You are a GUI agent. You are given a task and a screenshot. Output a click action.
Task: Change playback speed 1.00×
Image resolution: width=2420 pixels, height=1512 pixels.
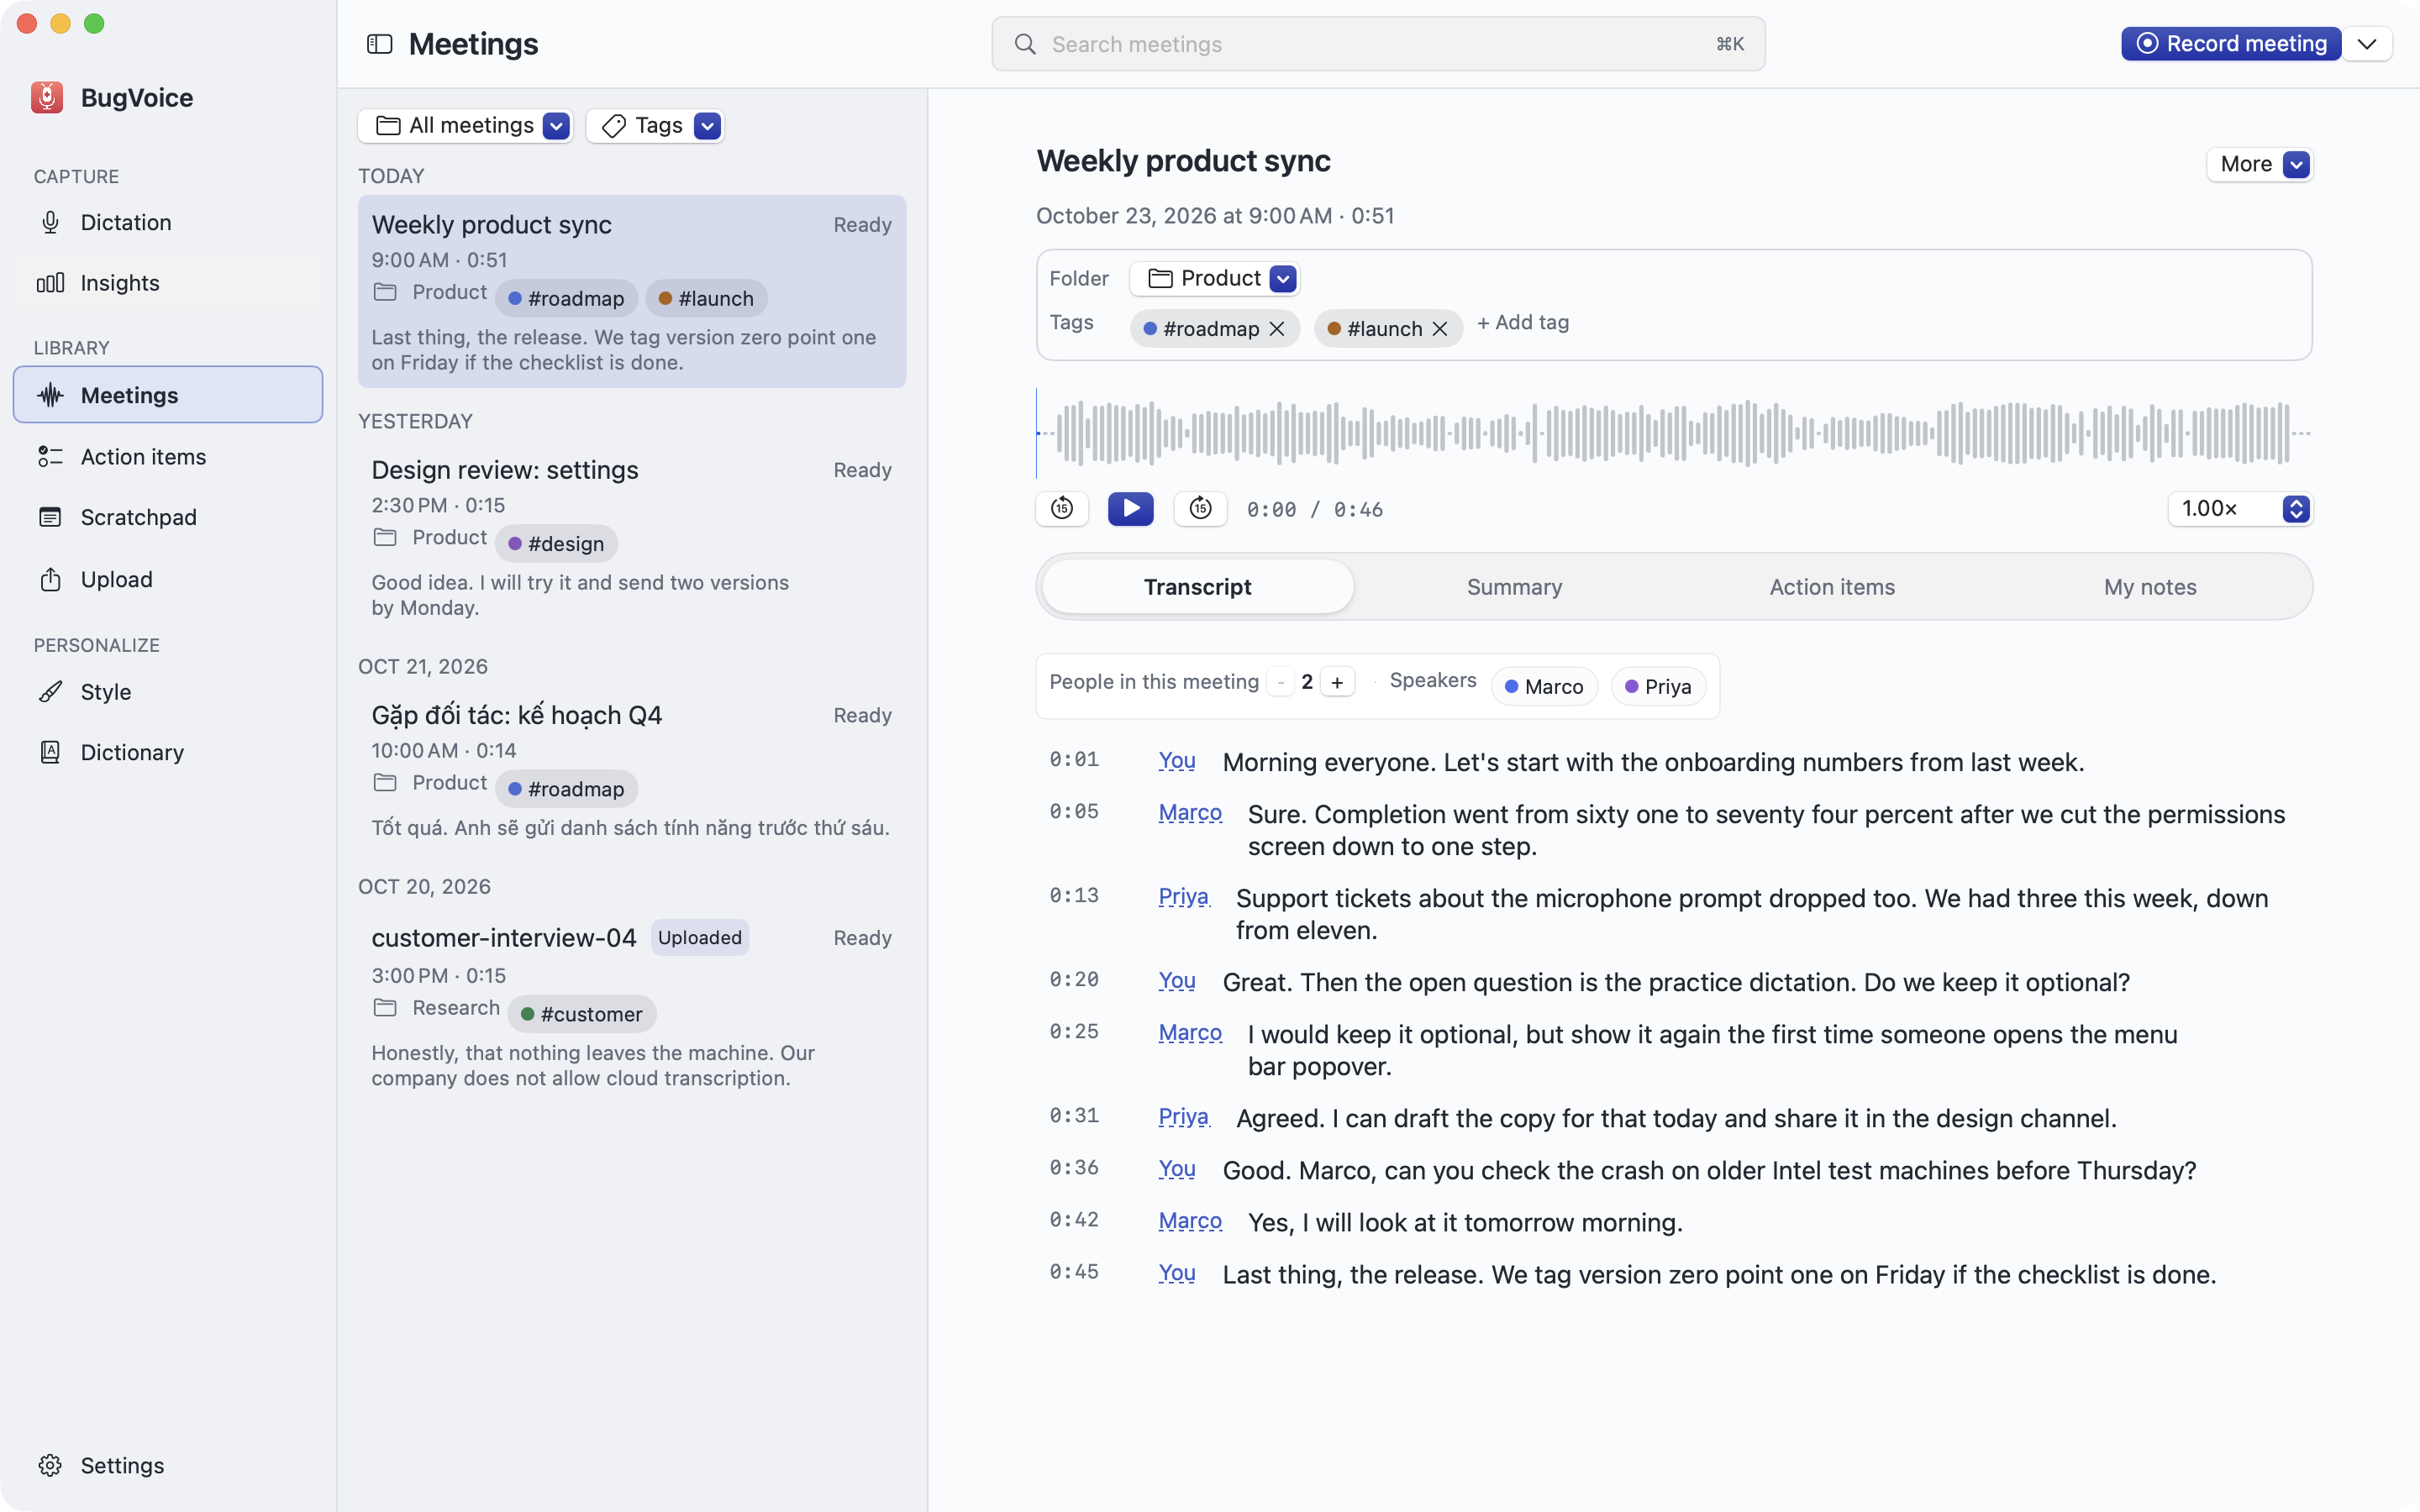point(2240,509)
